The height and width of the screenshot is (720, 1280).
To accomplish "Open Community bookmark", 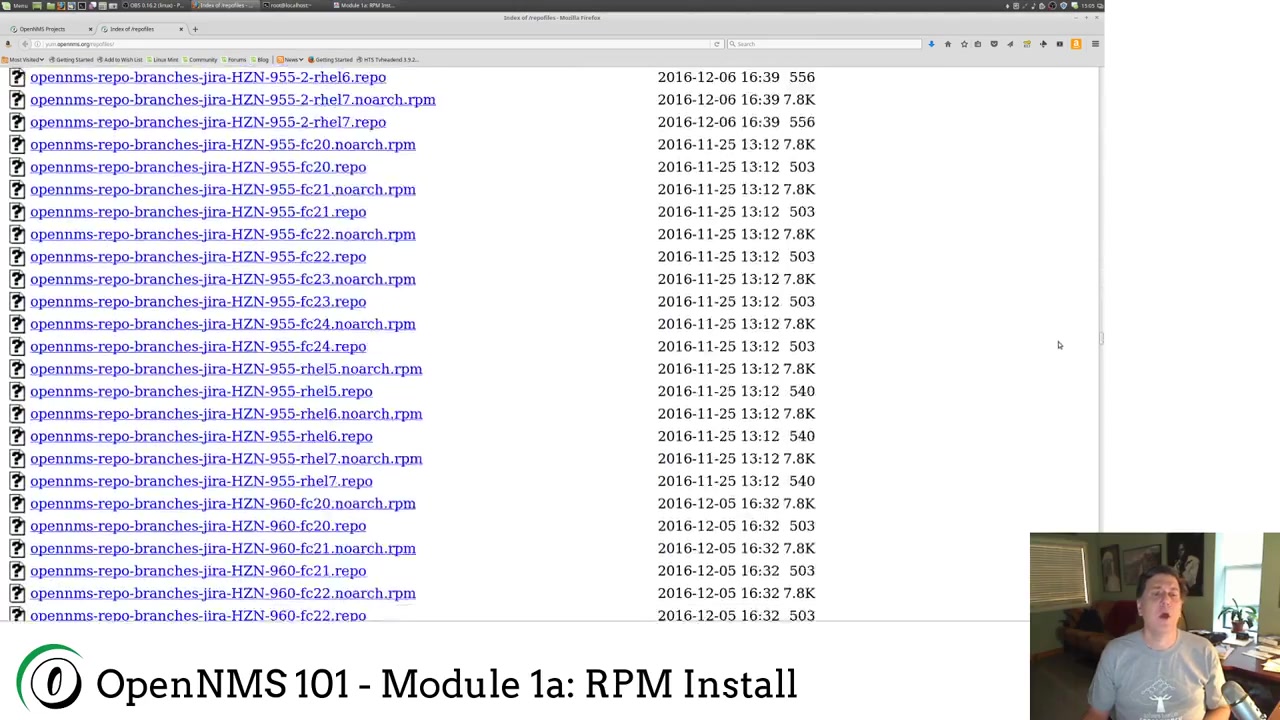I will (199, 60).
